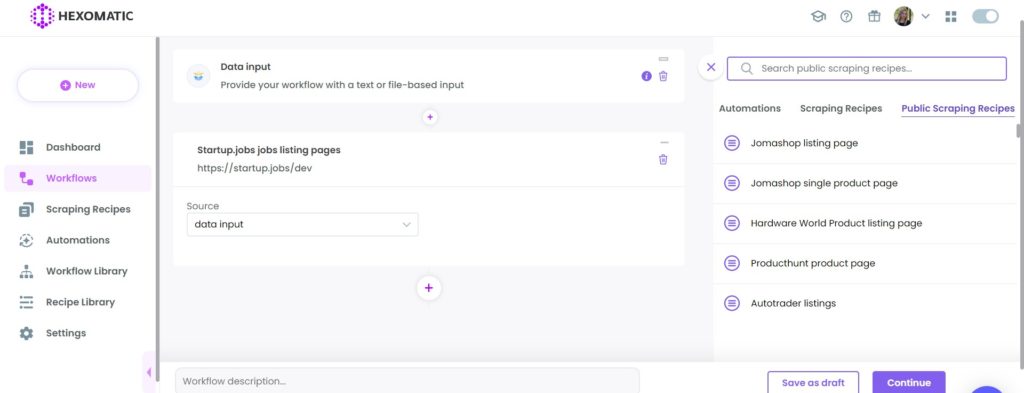Collapse the Startup.jobs listing pages block
Image resolution: width=1024 pixels, height=393 pixels.
click(664, 142)
